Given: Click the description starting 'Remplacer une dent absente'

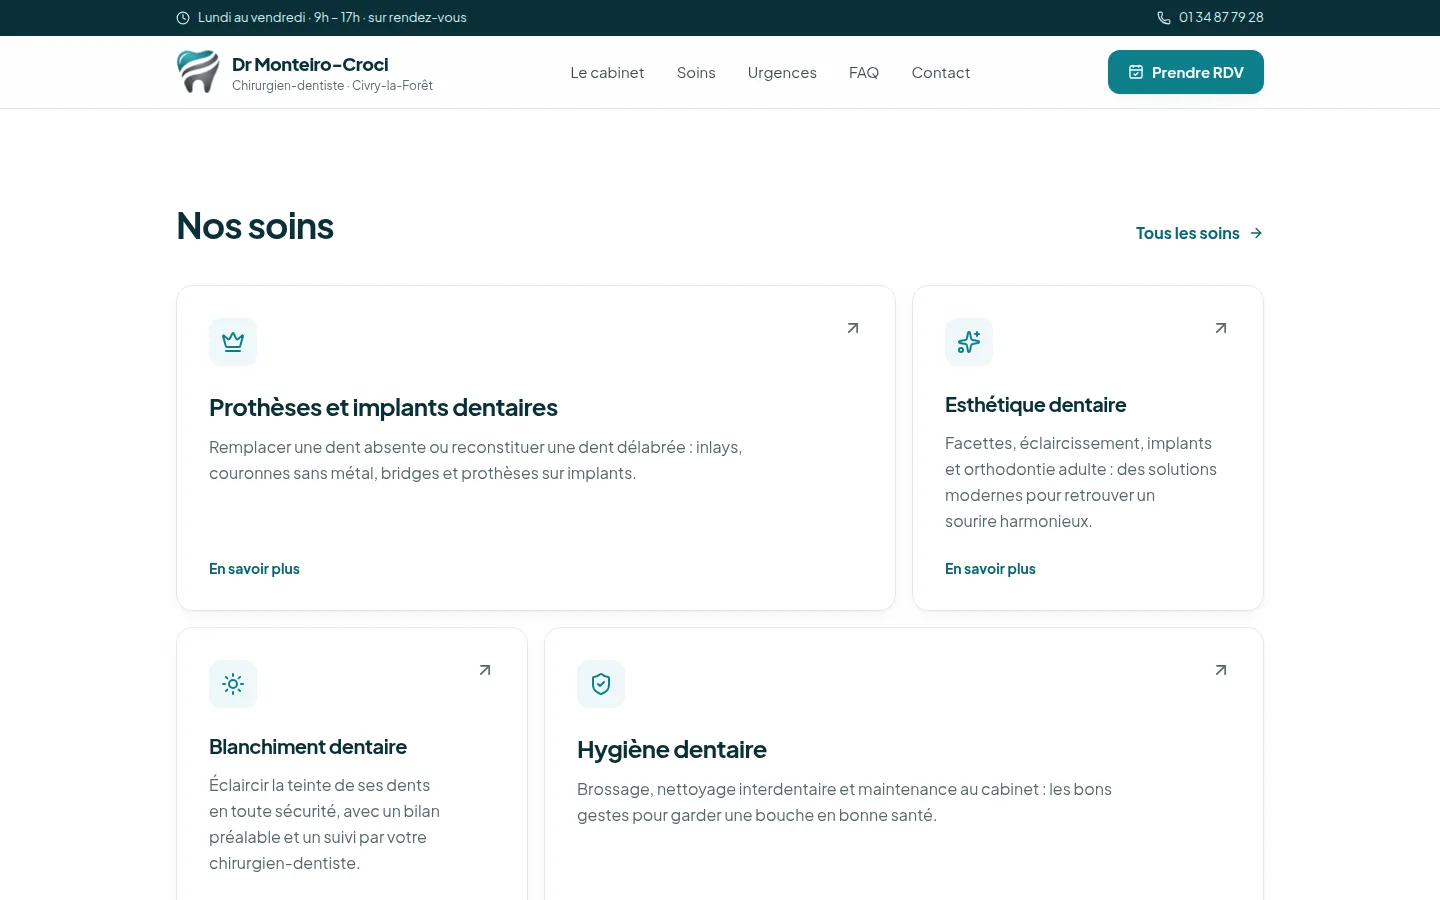Looking at the screenshot, I should tap(476, 460).
